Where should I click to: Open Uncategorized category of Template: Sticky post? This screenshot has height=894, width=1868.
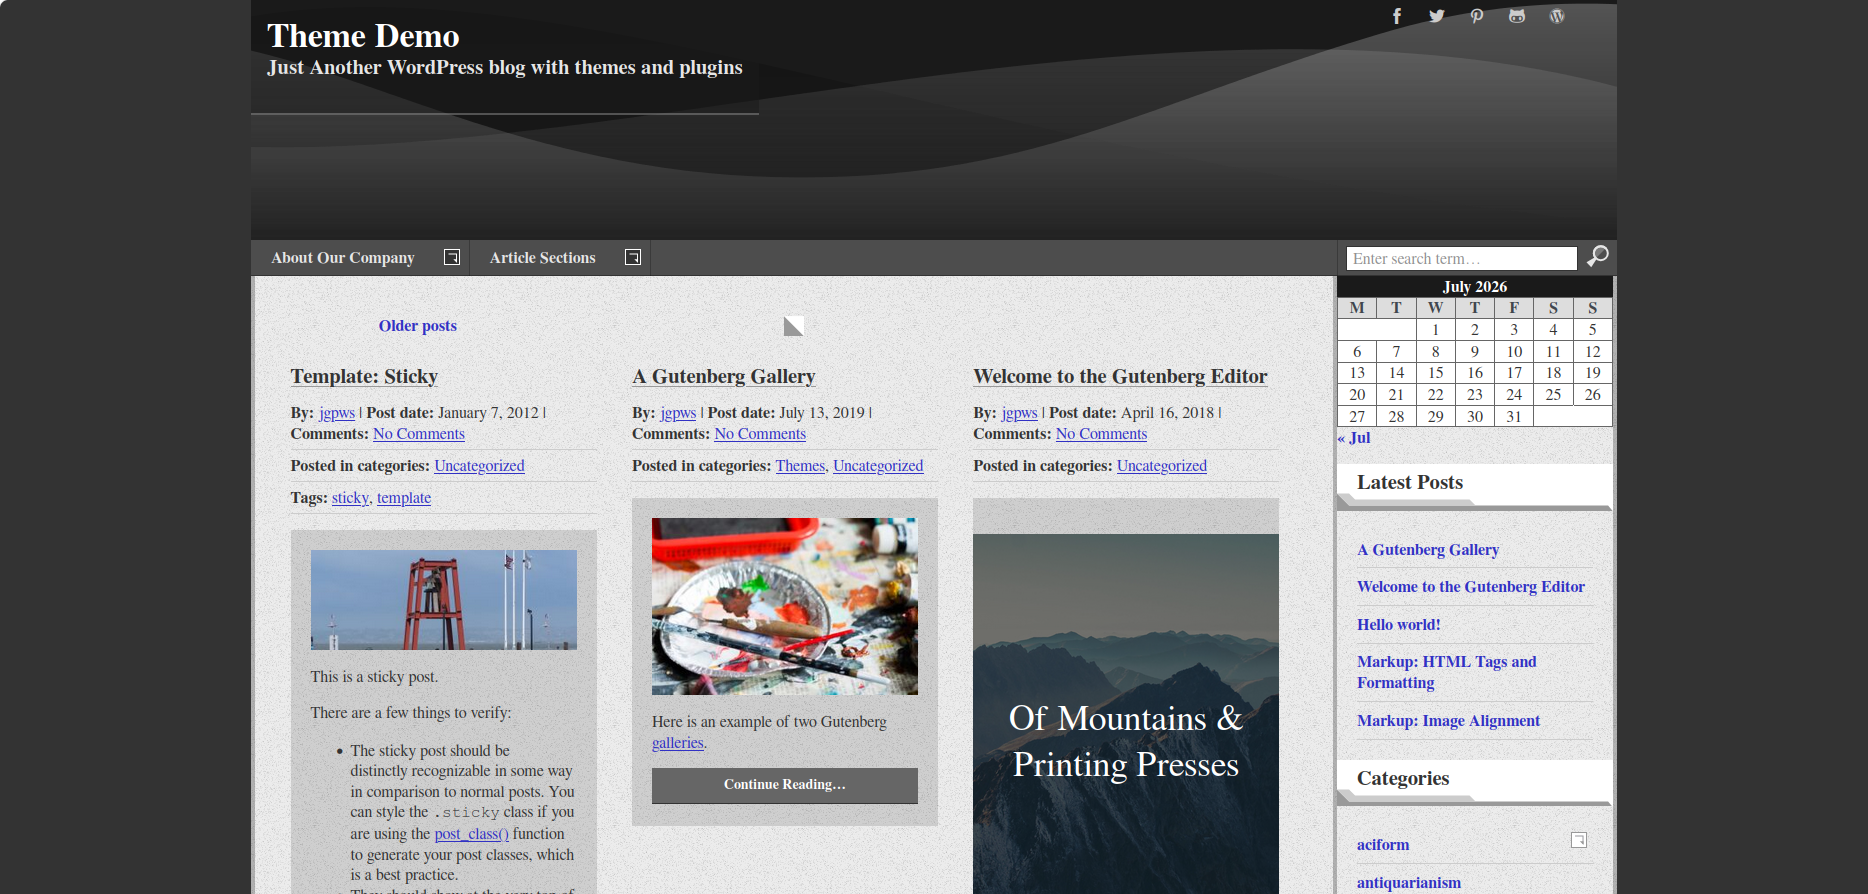[x=479, y=466]
